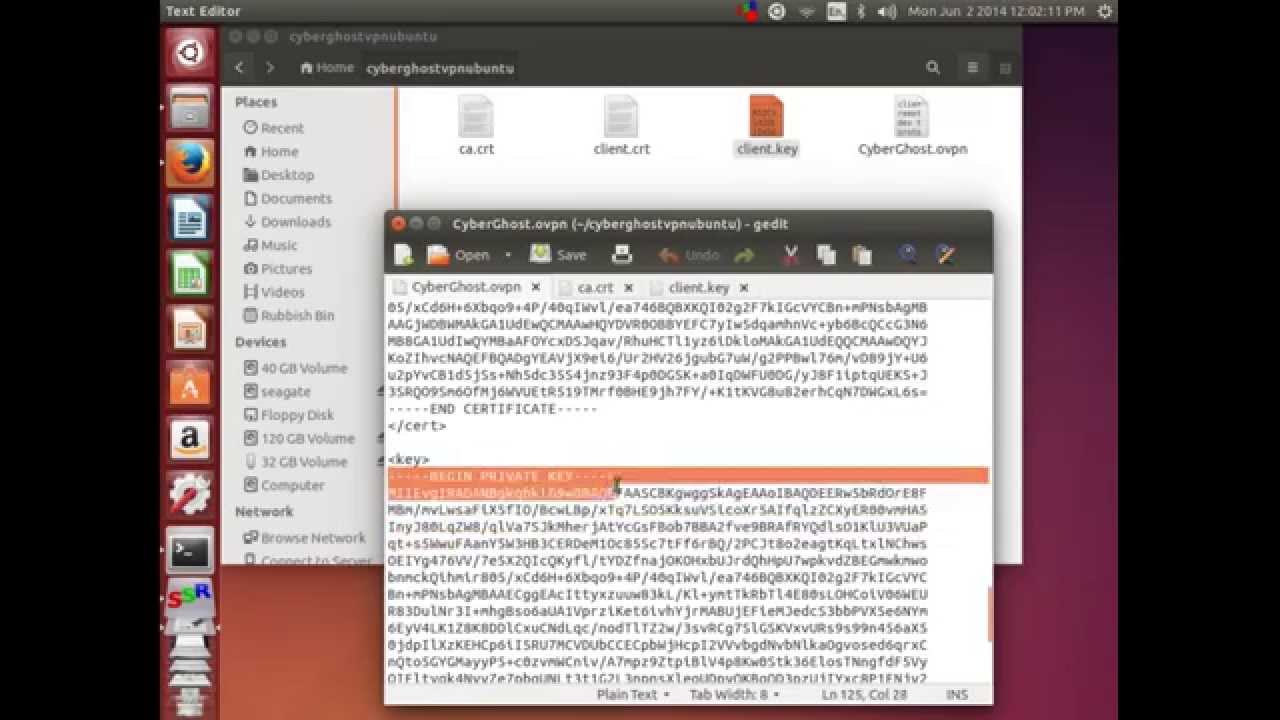Switch to the client.key tab
Screen dimensions: 1280x720
(x=699, y=287)
